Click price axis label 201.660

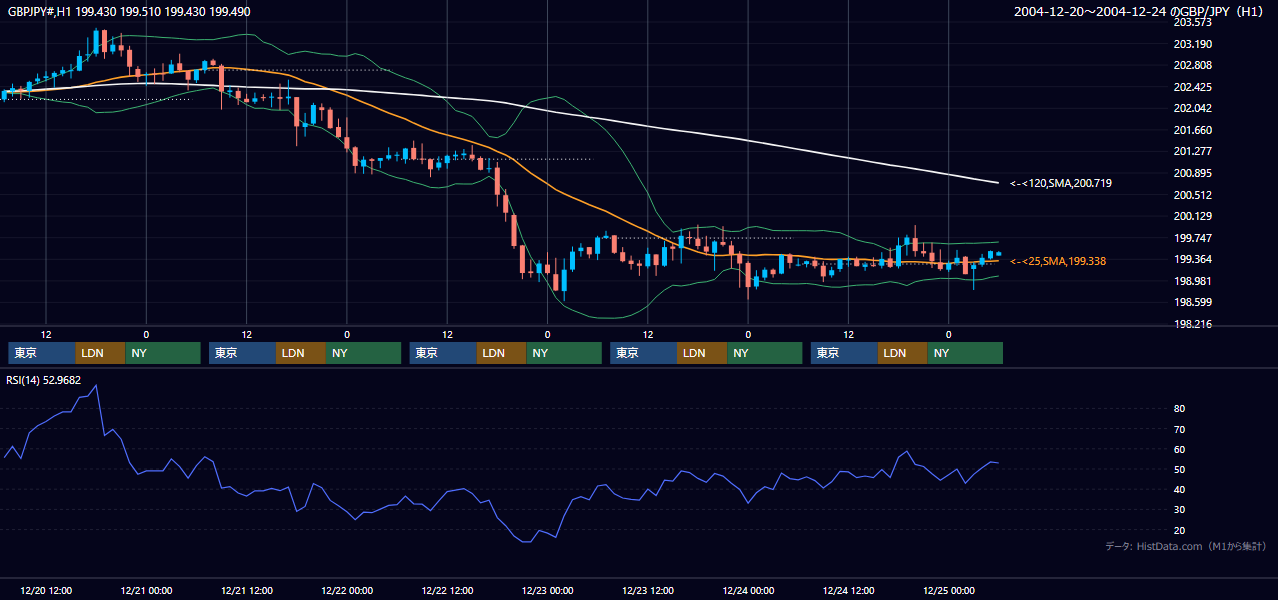coord(1192,130)
